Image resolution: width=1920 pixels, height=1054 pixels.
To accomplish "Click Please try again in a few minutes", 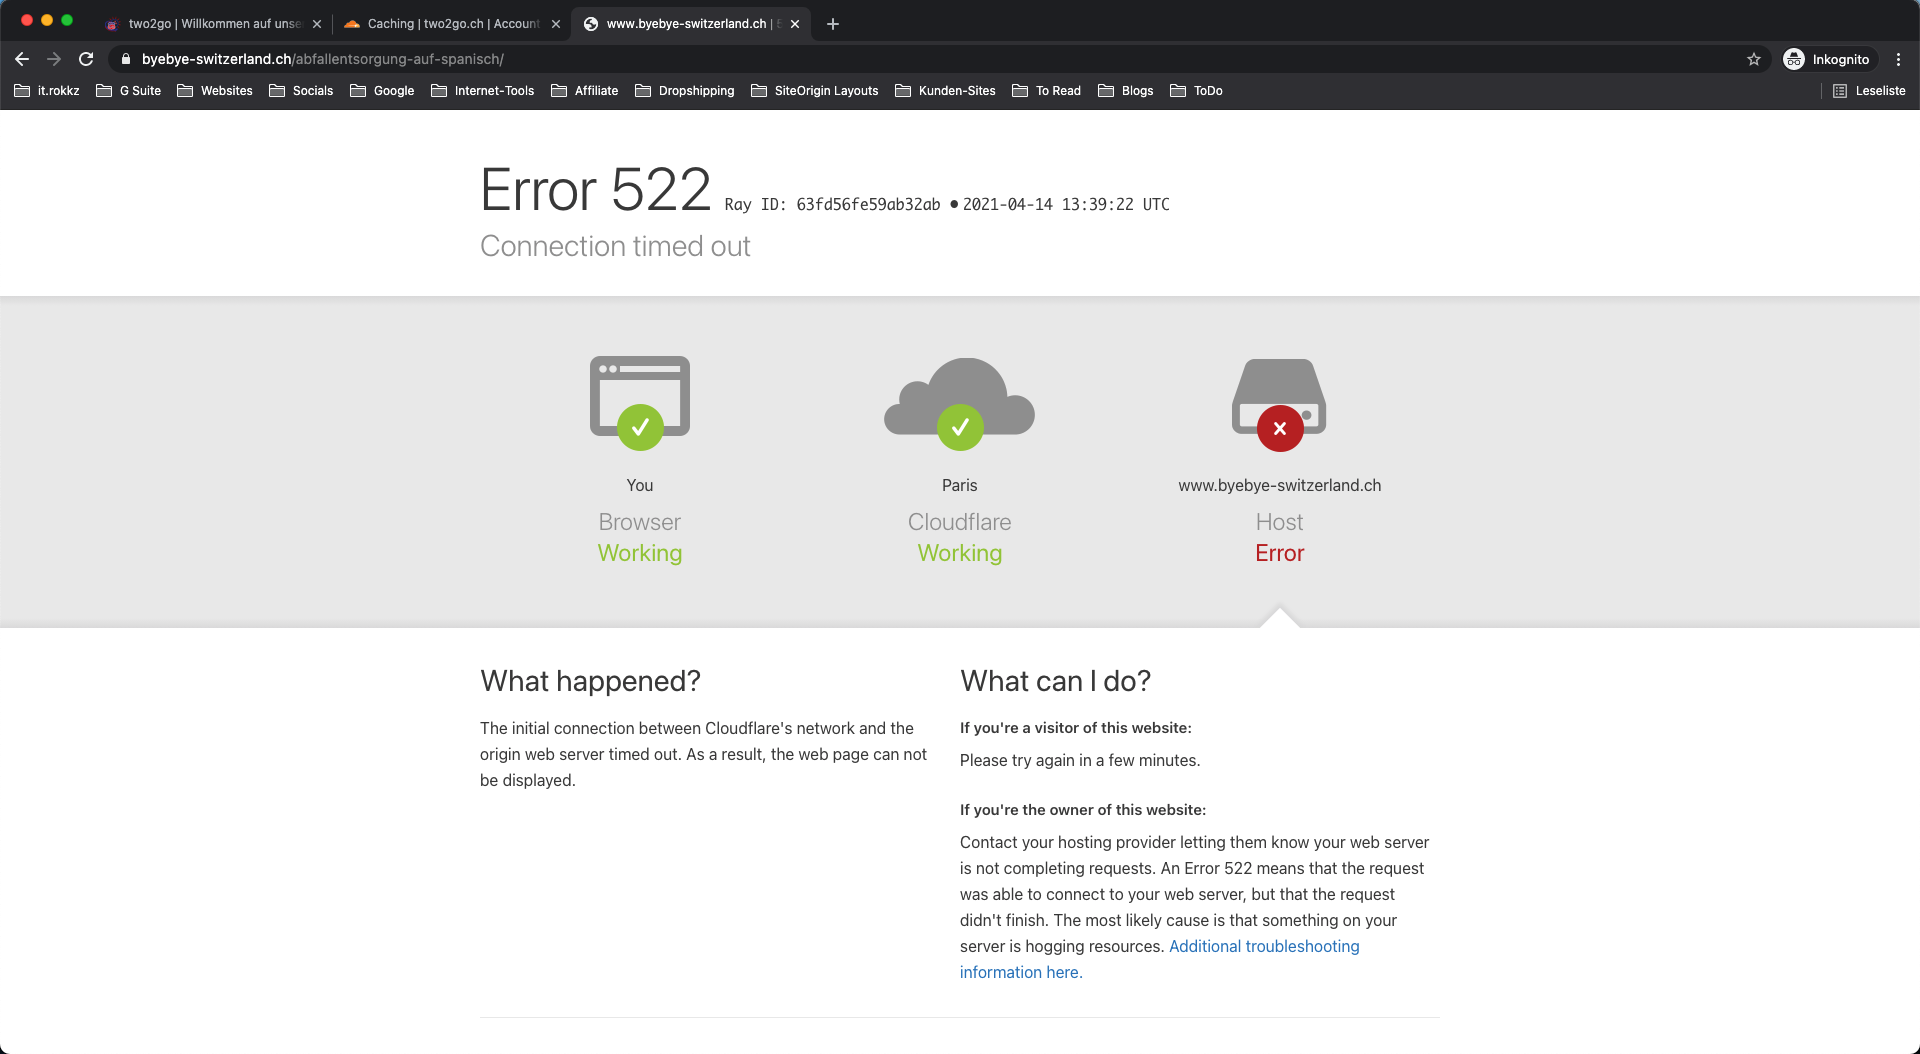I will (x=1080, y=760).
